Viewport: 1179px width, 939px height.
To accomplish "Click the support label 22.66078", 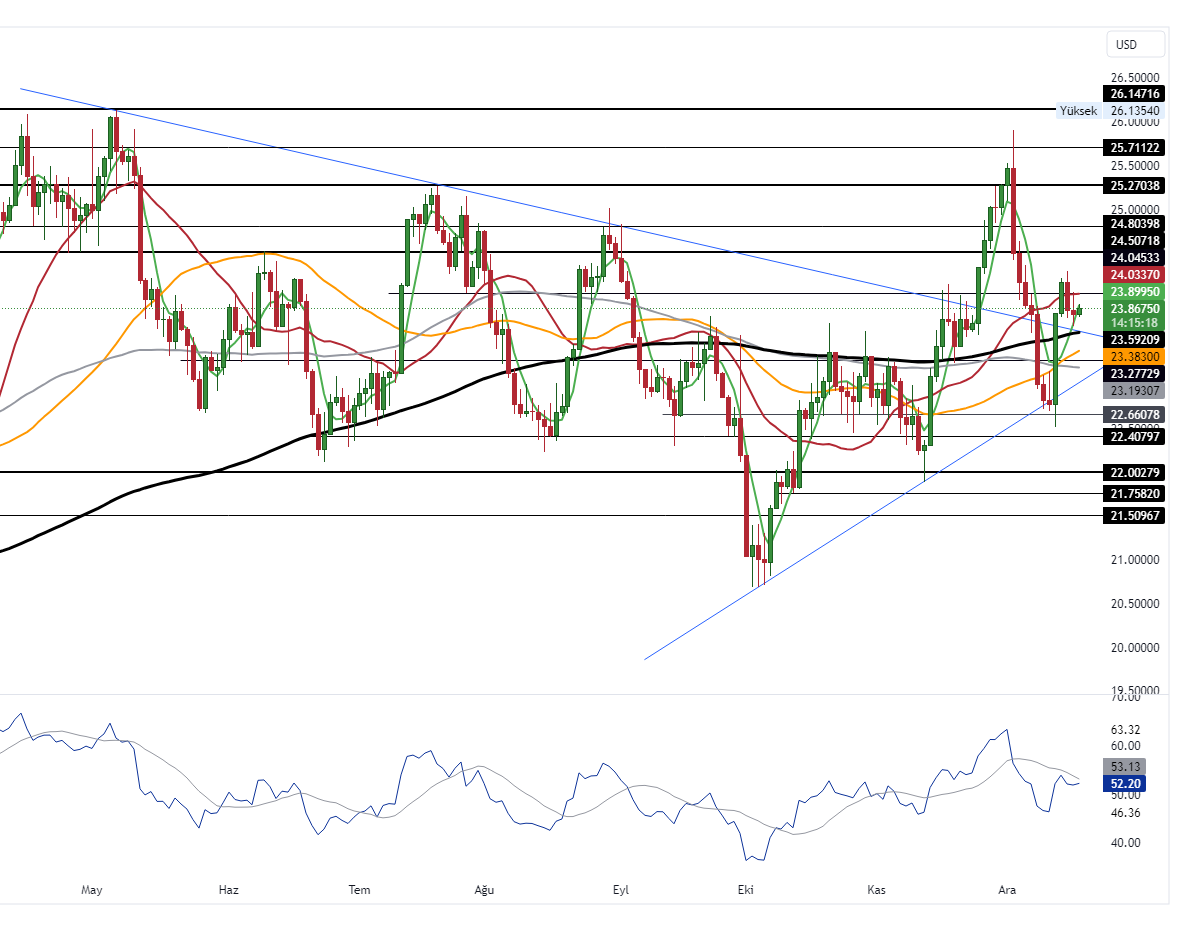I will tap(1133, 414).
